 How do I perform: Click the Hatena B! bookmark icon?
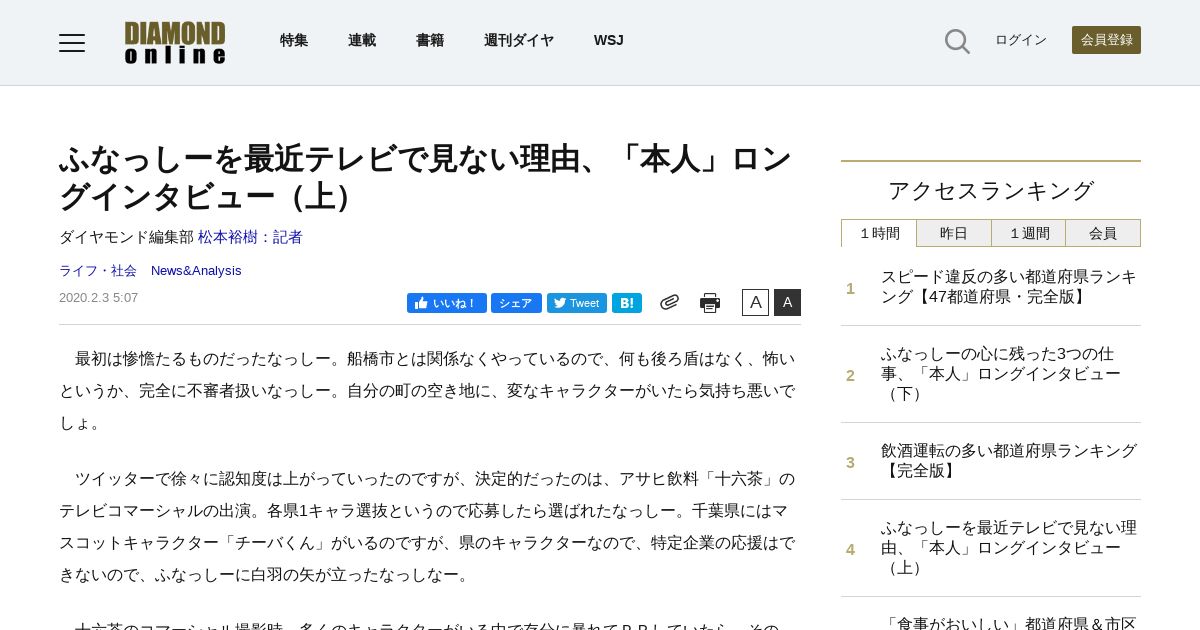(x=627, y=303)
